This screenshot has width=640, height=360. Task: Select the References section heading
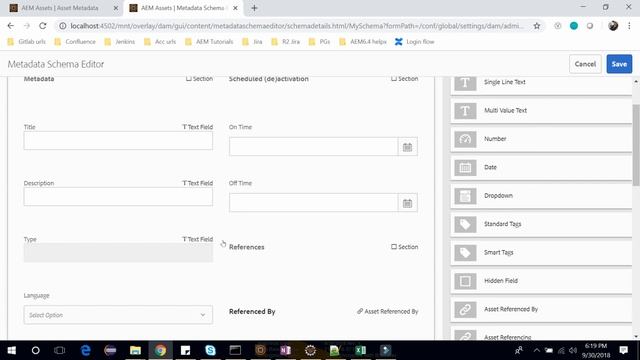click(247, 247)
